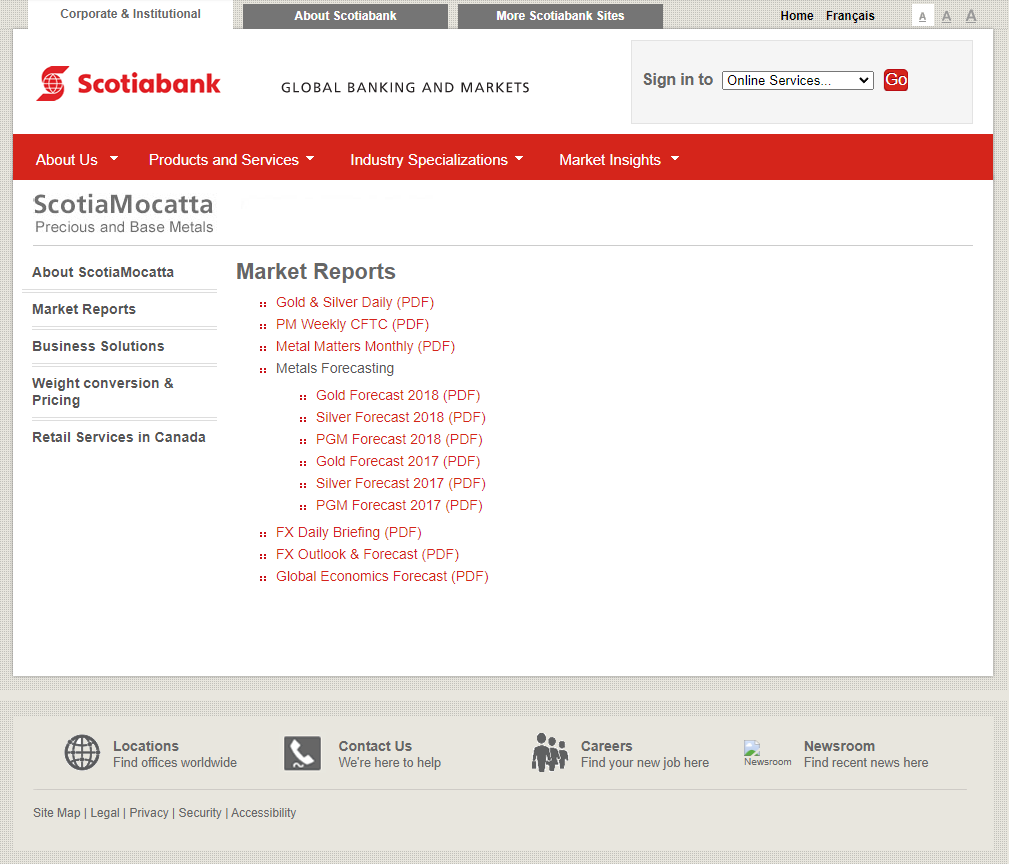Open FX Outlook & Forecast PDF
The image size is (1009, 864).
point(367,554)
